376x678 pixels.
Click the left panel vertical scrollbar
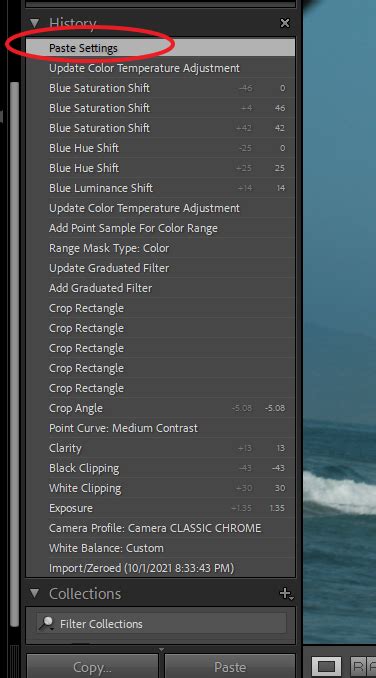pos(14,355)
